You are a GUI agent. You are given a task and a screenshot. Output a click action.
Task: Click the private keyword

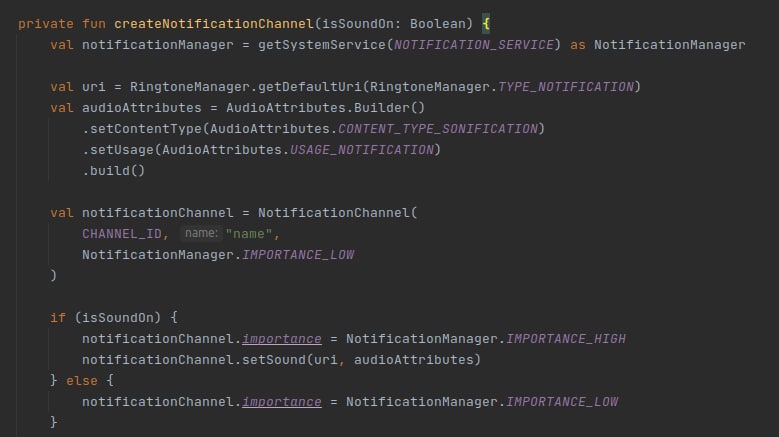pyautogui.click(x=46, y=24)
